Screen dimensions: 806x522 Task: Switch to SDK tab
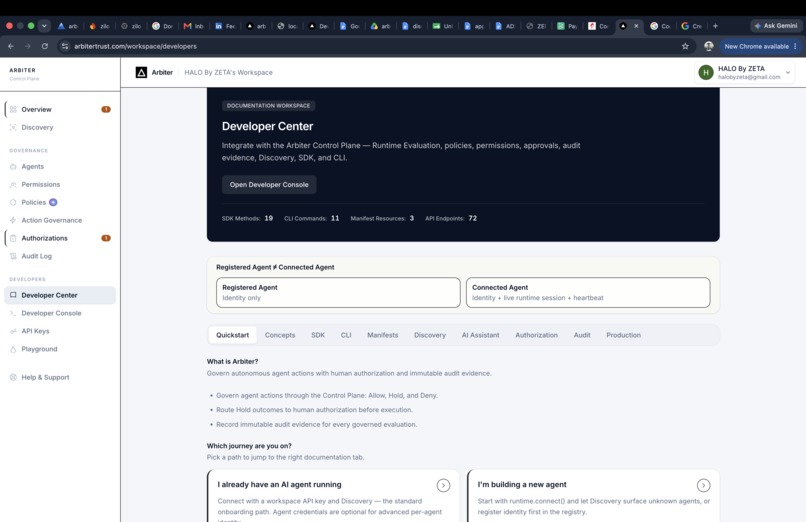point(318,335)
